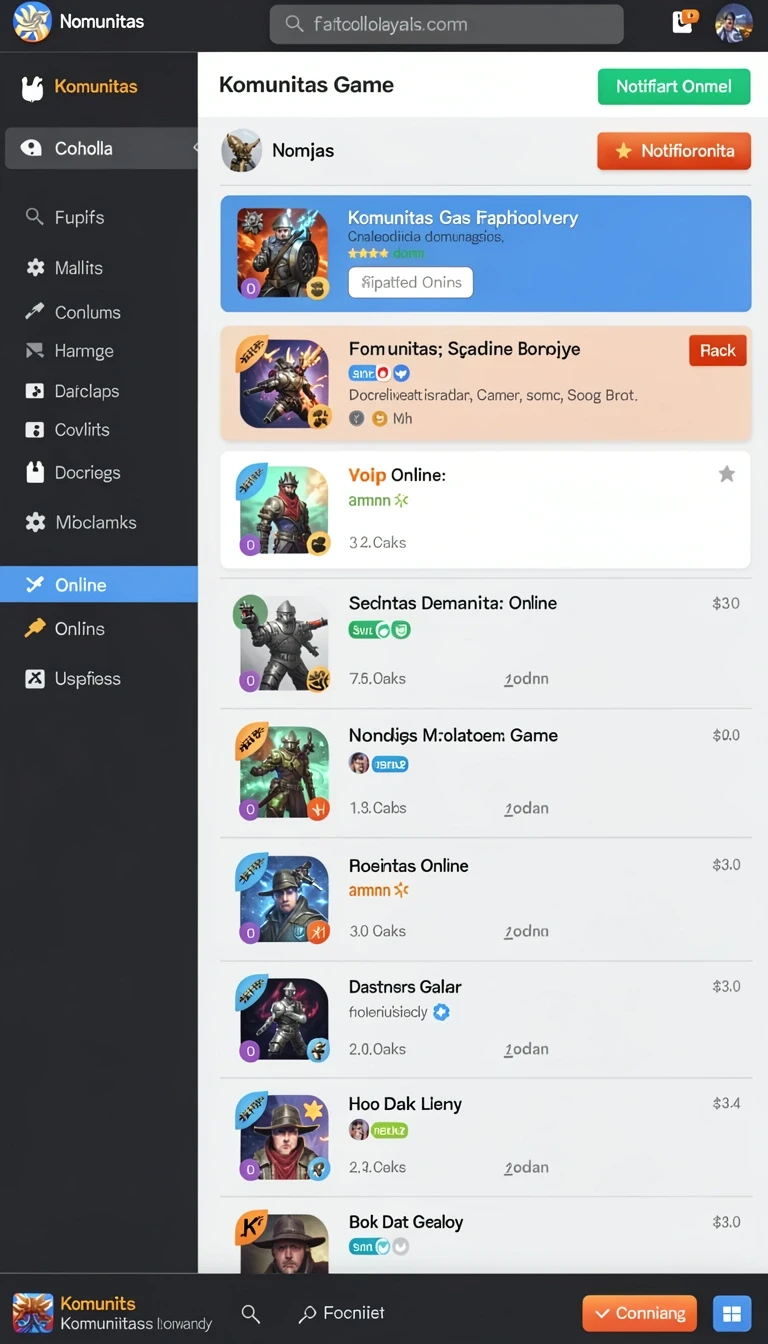Image resolution: width=768 pixels, height=1344 pixels.
Task: Click the Roeintas Online game thumbnail
Action: [x=282, y=899]
